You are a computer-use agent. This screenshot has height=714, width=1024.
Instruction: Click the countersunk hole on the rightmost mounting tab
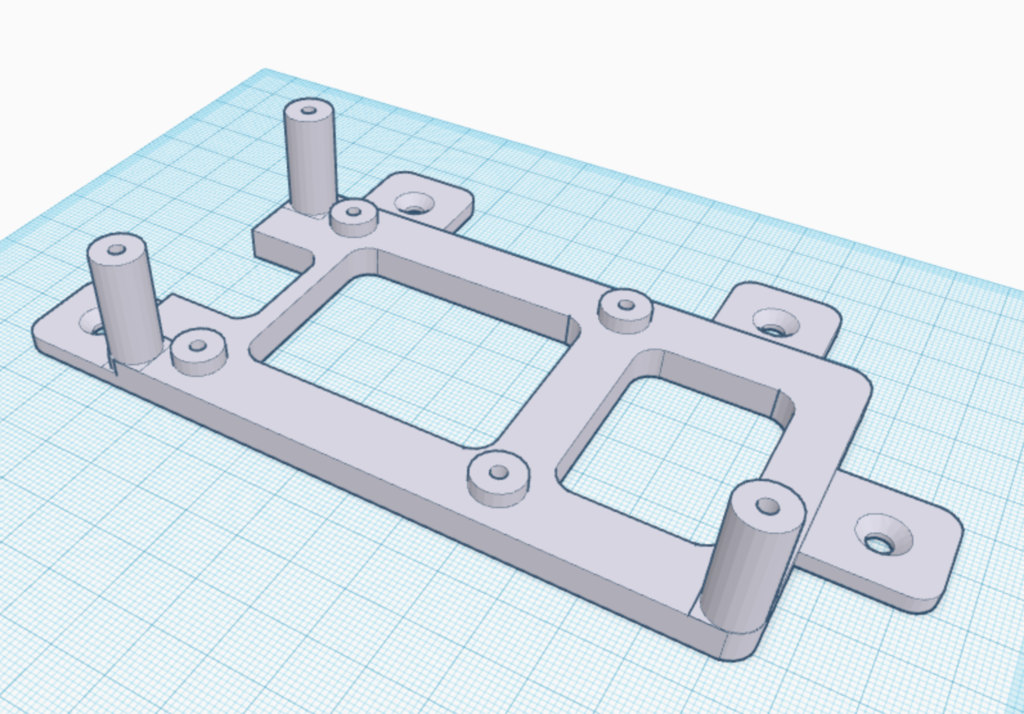coord(884,534)
